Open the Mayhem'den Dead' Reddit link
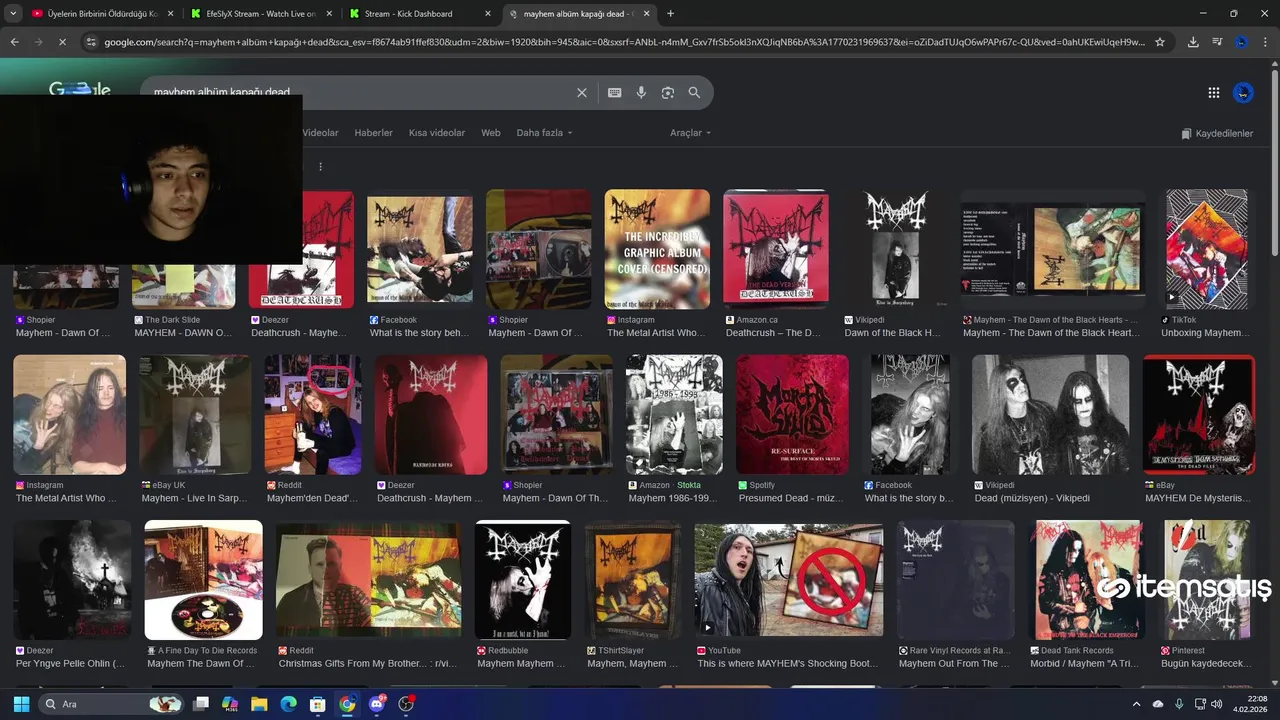1280x720 pixels. pos(312,498)
